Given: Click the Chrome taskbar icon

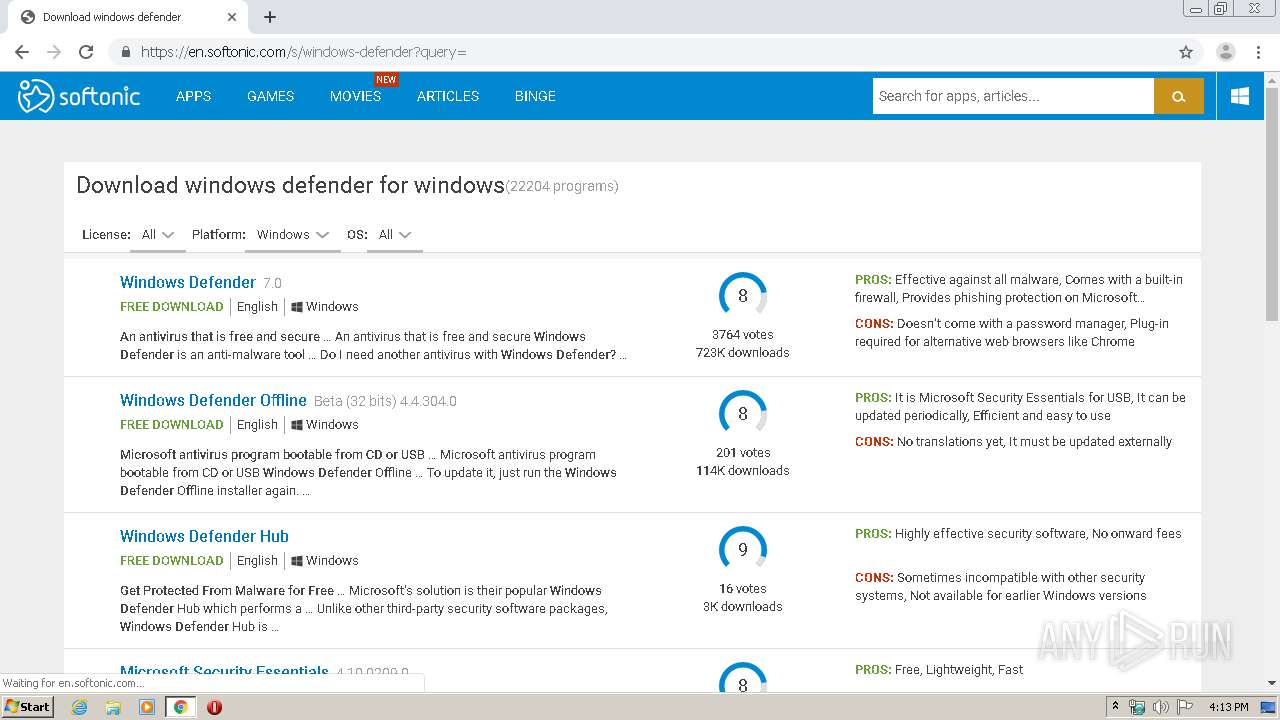Looking at the screenshot, I should pyautogui.click(x=181, y=707).
